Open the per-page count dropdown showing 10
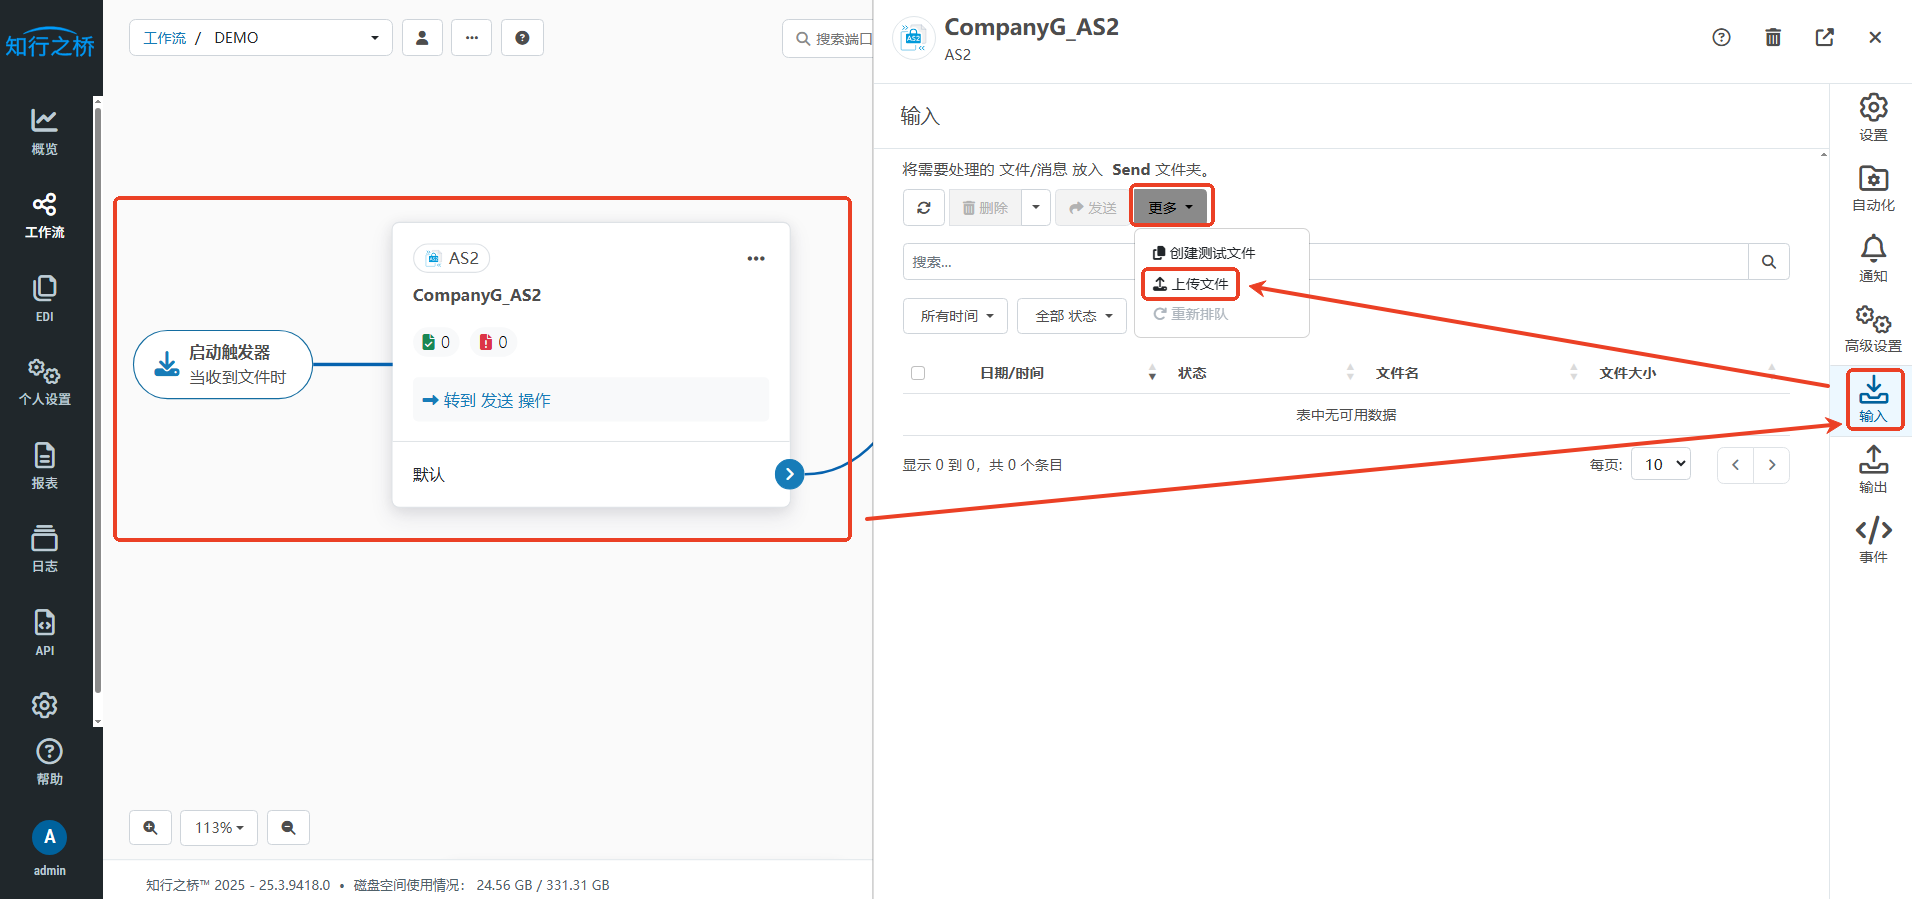This screenshot has width=1912, height=899. point(1660,465)
